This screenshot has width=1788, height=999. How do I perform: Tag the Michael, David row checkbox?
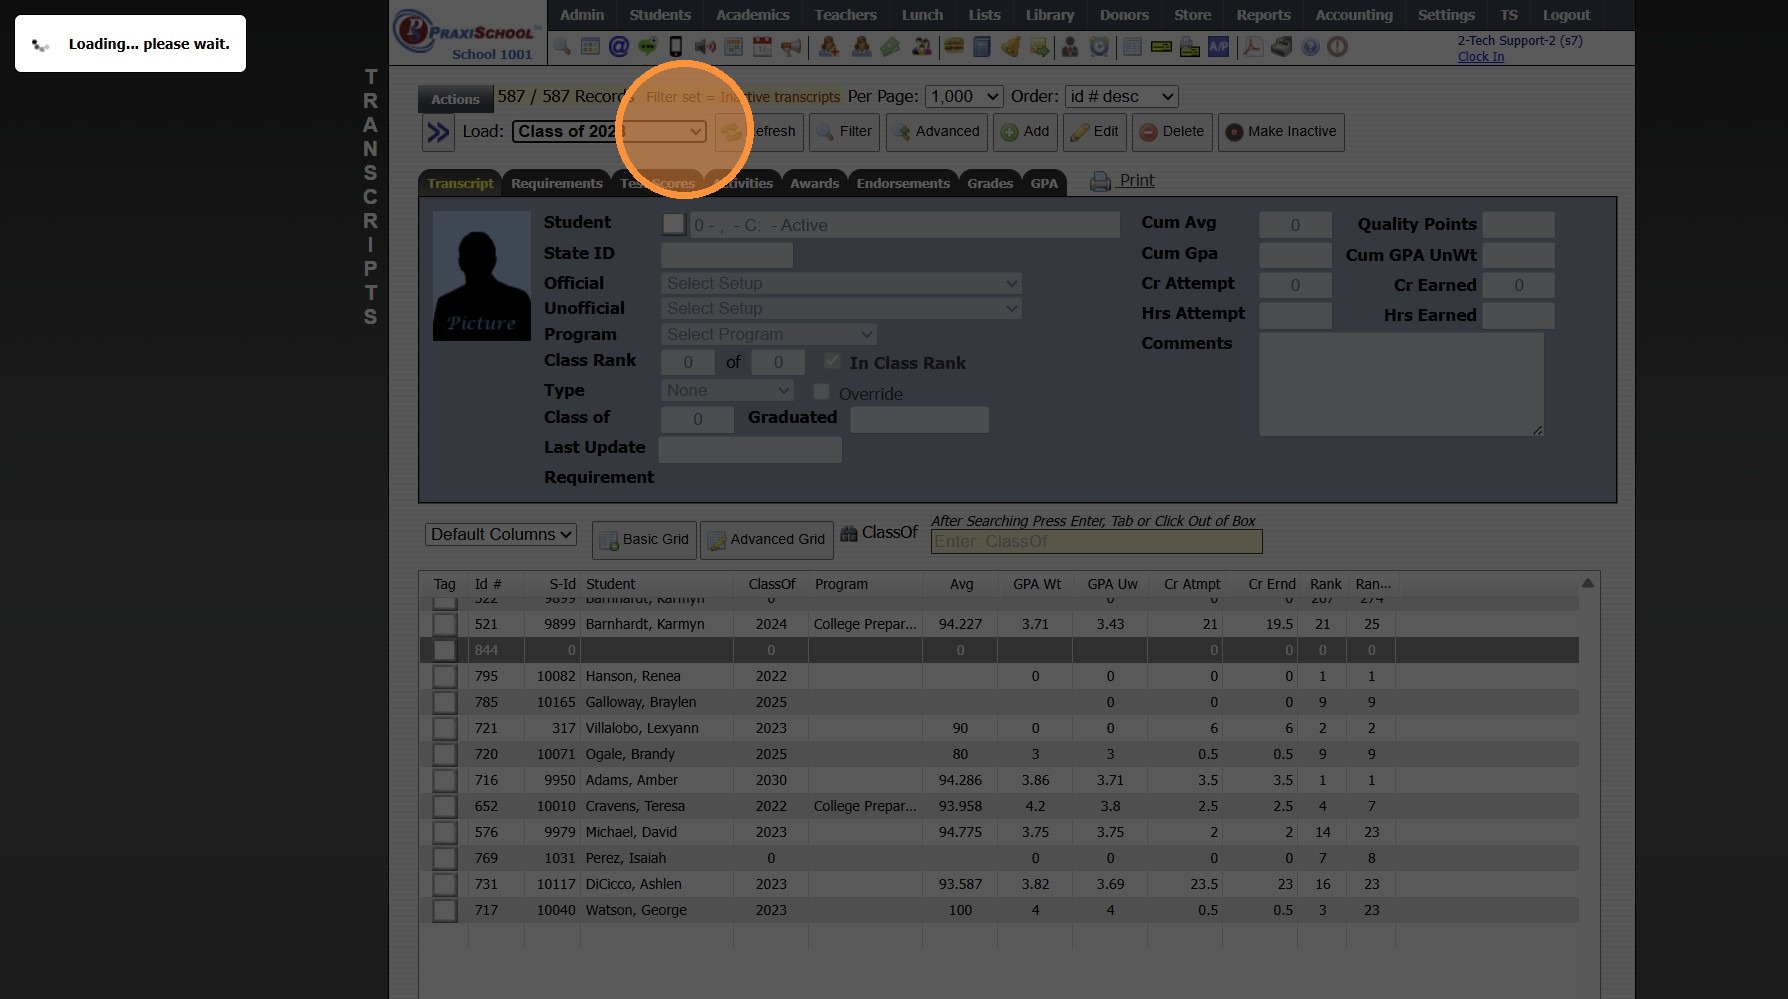tap(445, 832)
